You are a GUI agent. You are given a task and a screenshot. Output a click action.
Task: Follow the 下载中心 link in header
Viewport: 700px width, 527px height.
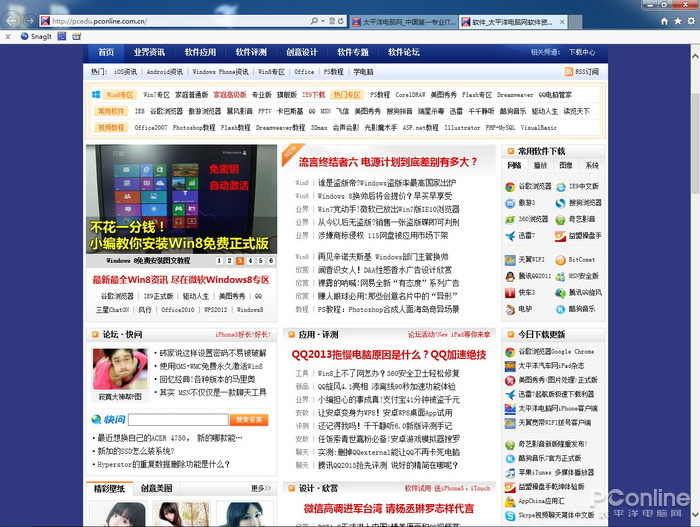coord(582,52)
